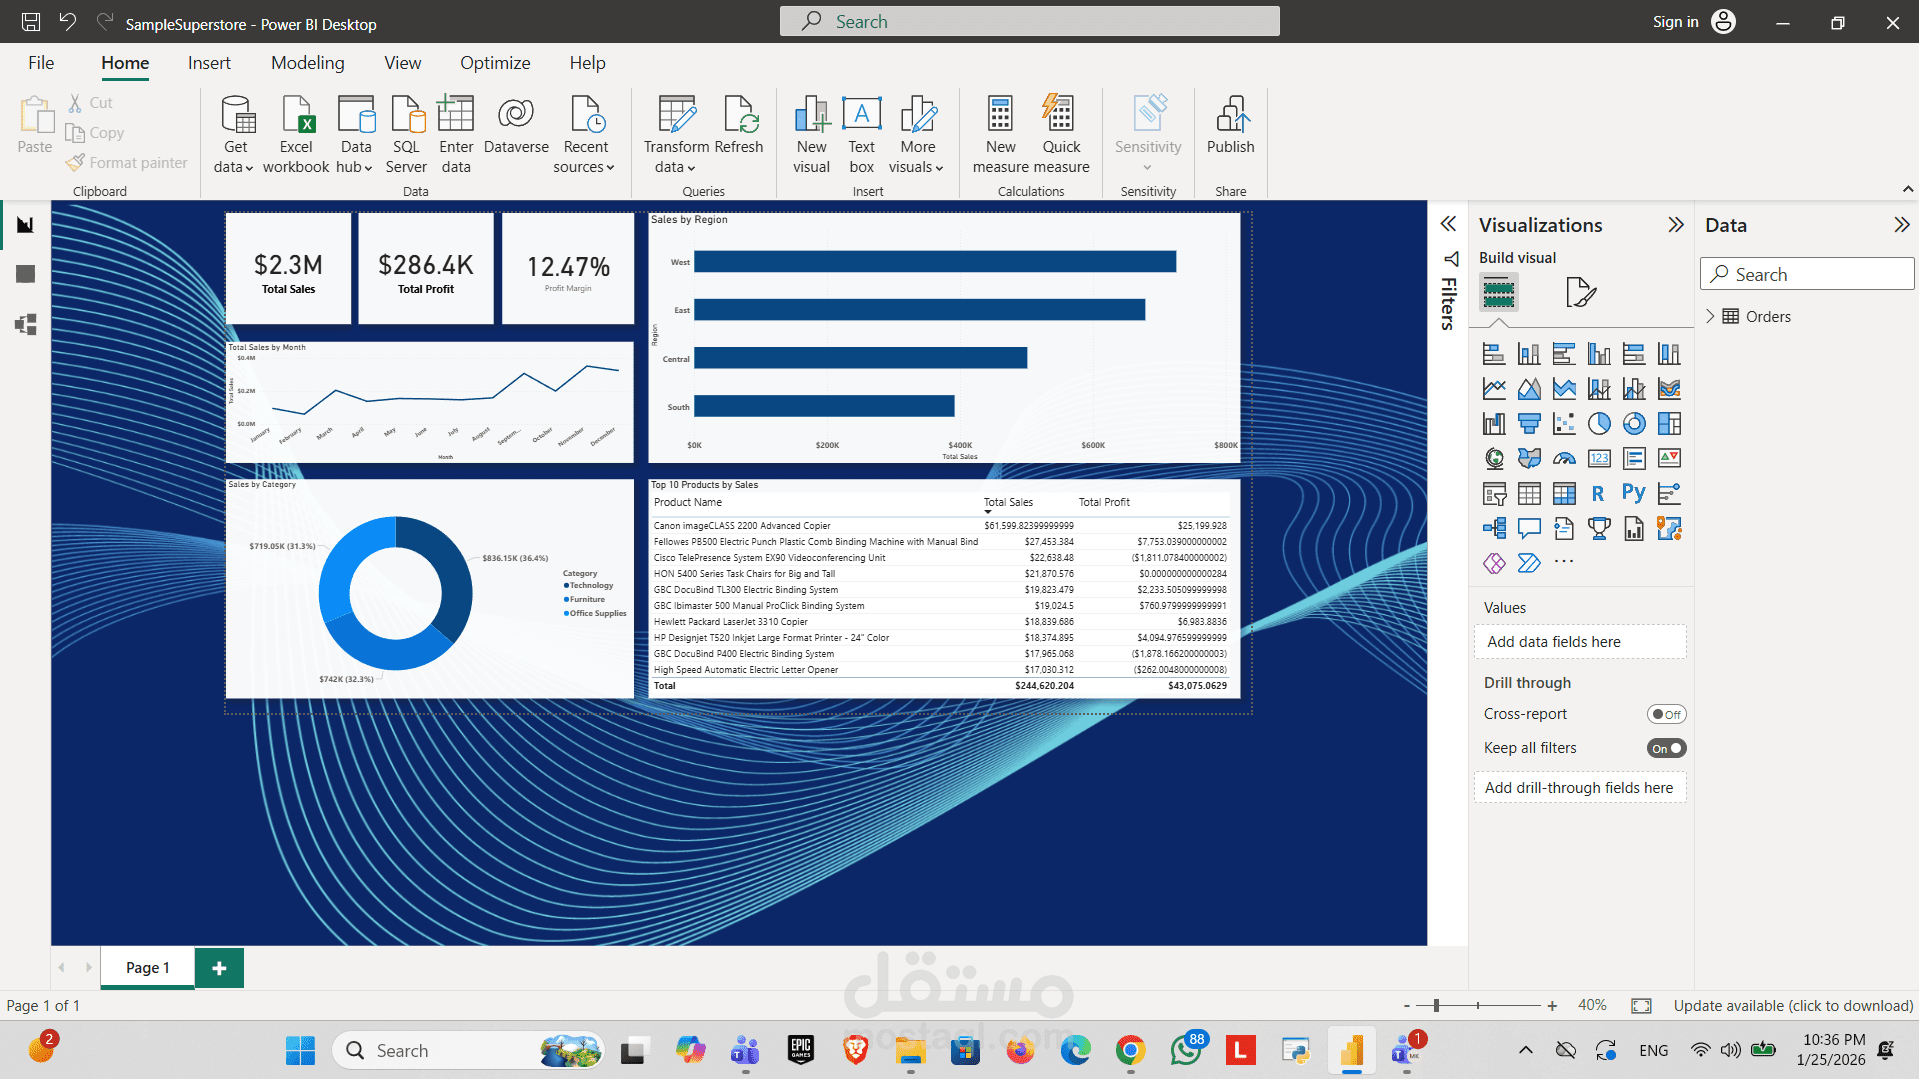The height and width of the screenshot is (1079, 1919).
Task: Click the title bar Search box
Action: pos(1029,21)
